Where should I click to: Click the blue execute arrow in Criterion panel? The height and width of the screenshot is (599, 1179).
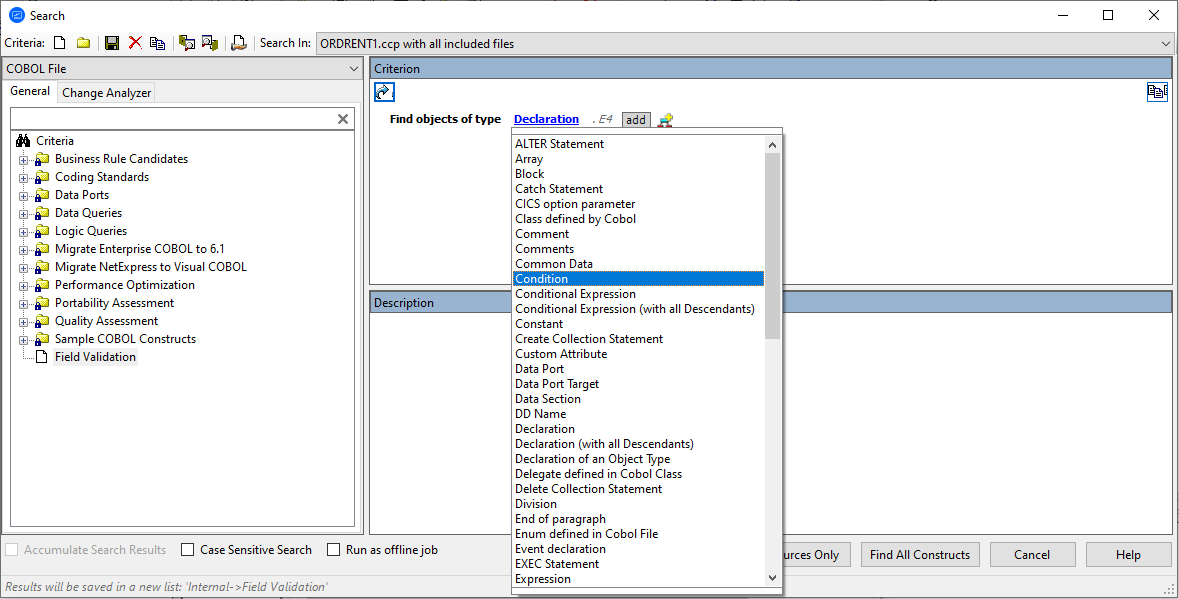click(384, 91)
